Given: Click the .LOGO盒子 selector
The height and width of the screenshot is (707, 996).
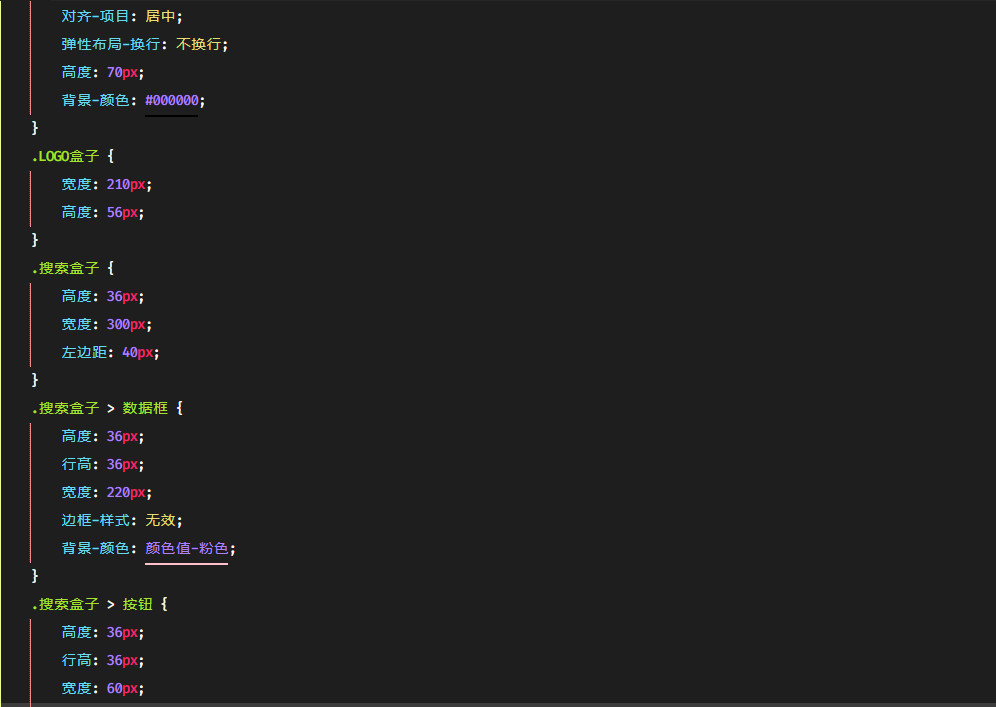Looking at the screenshot, I should point(65,156).
